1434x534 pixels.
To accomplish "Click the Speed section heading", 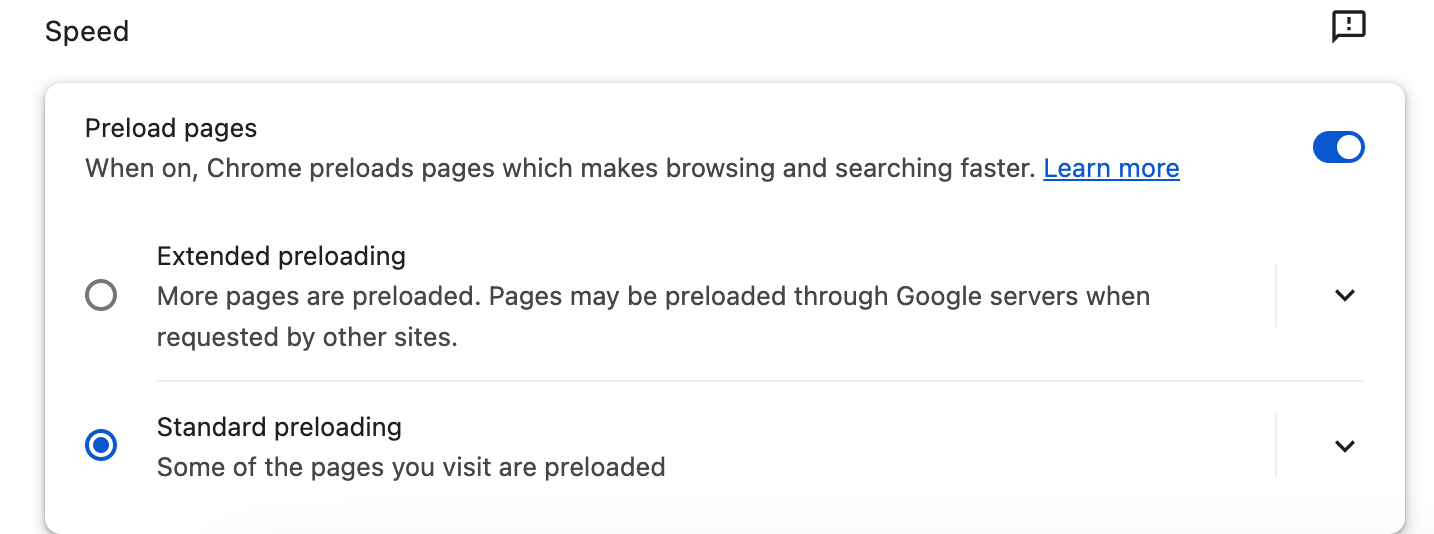I will (x=87, y=32).
